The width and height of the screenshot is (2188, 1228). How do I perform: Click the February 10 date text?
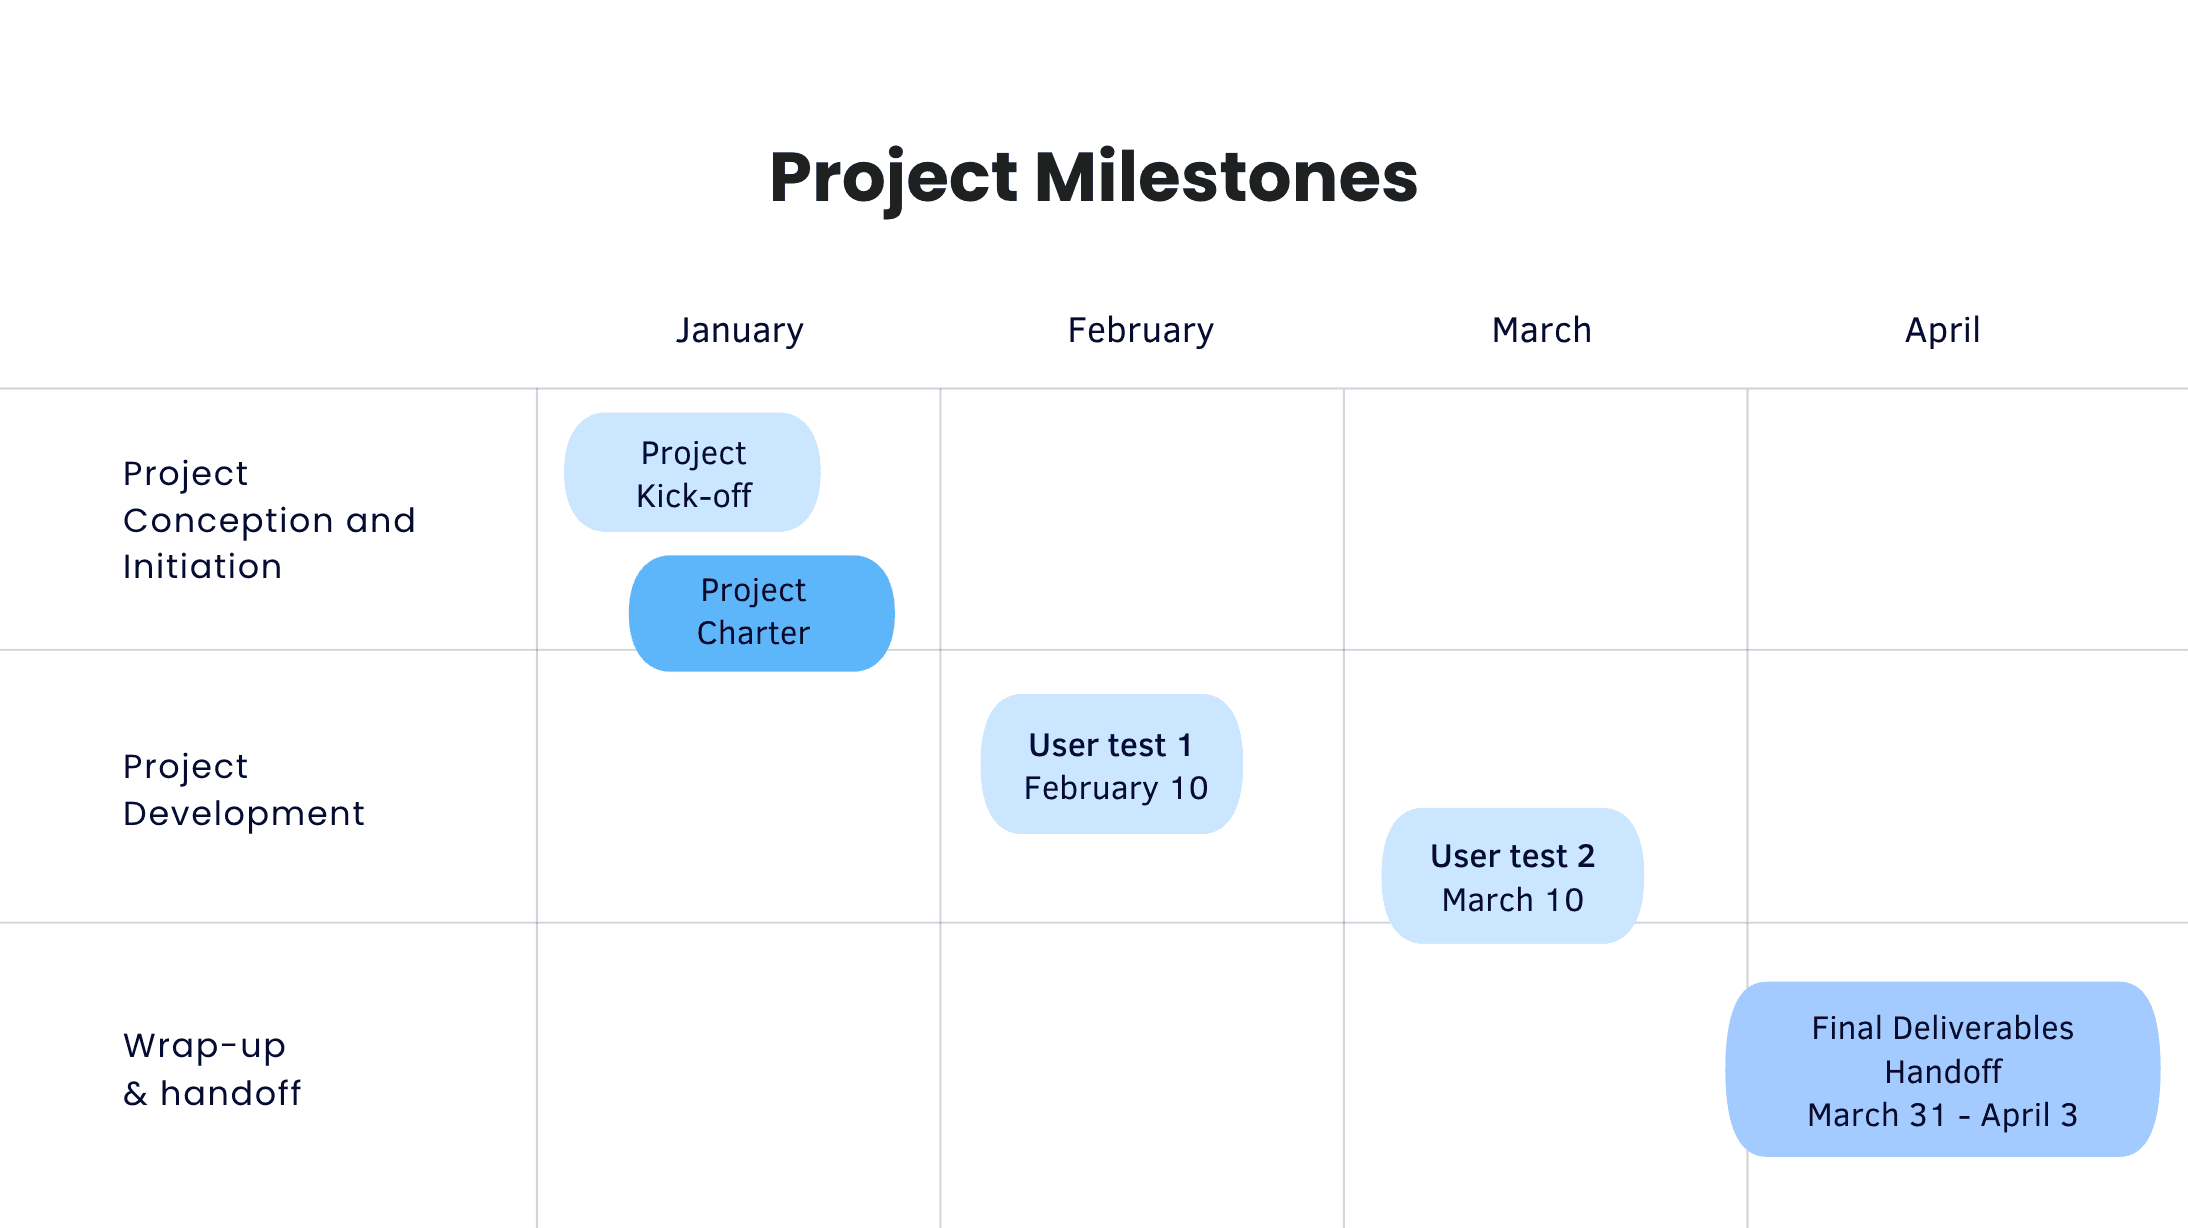[1116, 789]
